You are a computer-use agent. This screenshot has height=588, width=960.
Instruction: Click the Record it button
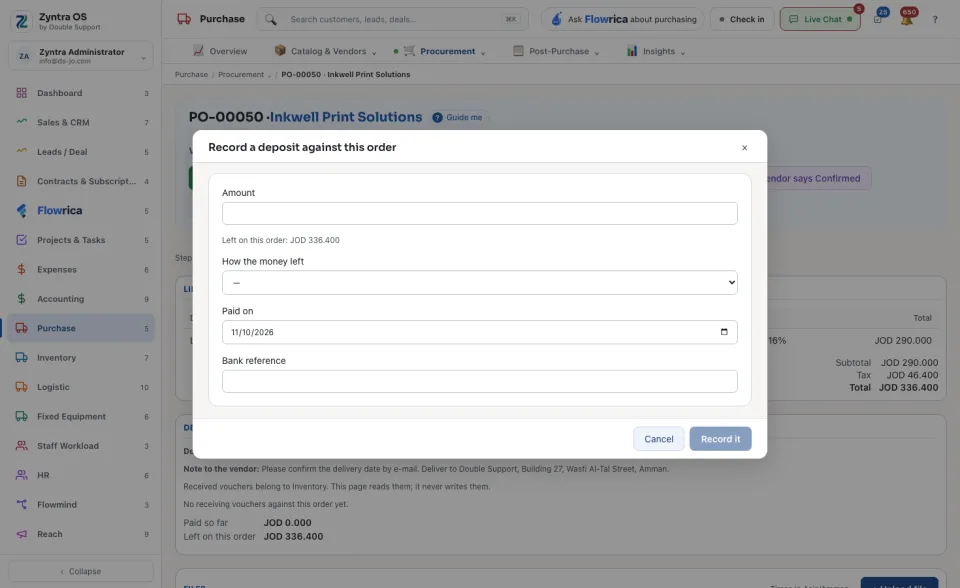click(721, 439)
